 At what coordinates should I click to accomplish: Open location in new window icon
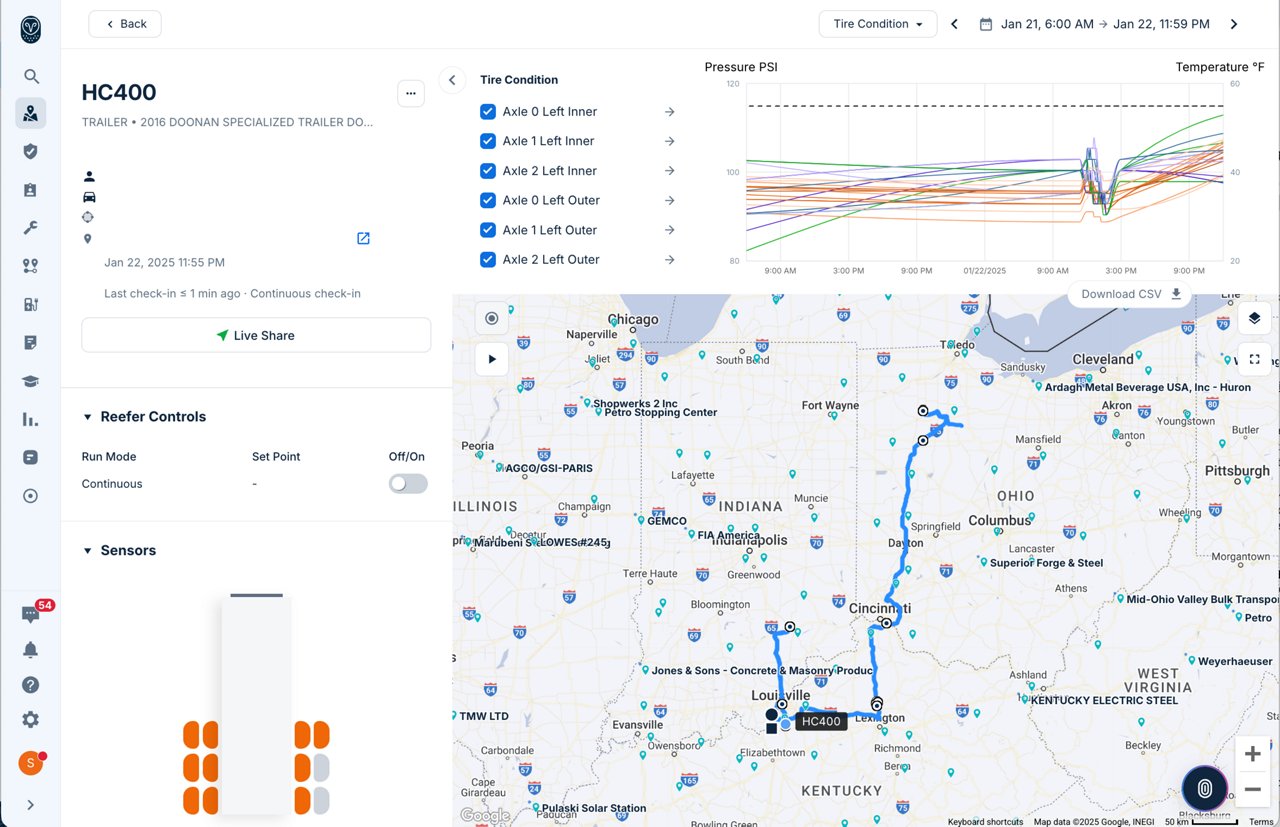pyautogui.click(x=363, y=238)
